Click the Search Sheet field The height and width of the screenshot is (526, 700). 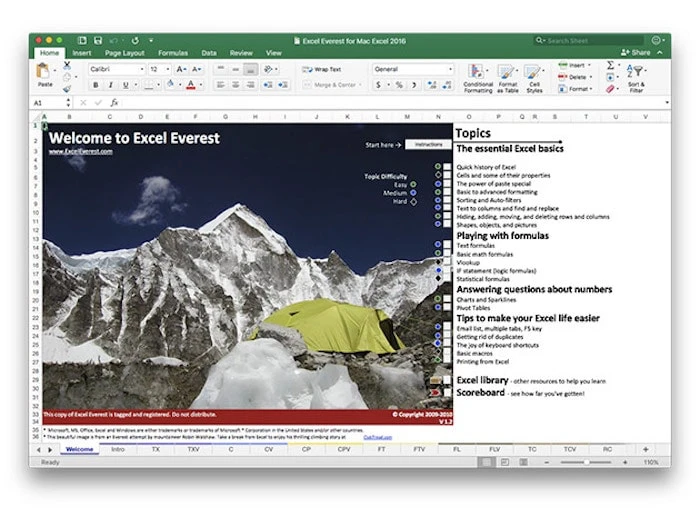588,41
